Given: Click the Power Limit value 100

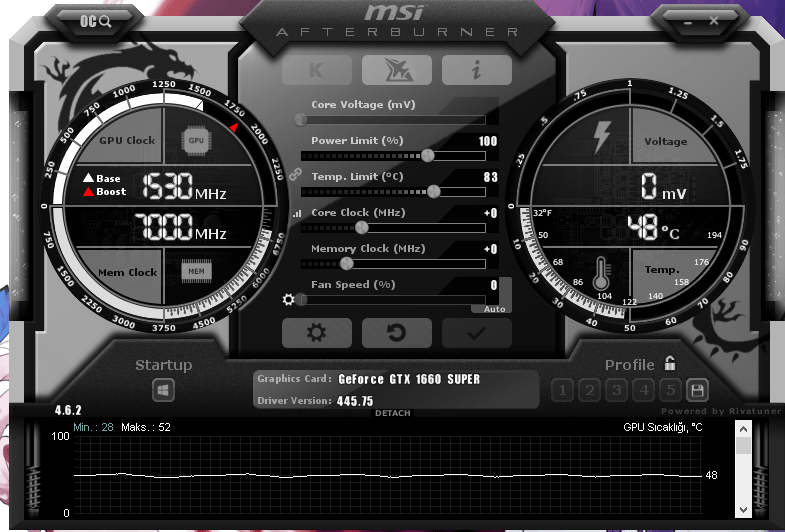Looking at the screenshot, I should 488,141.
